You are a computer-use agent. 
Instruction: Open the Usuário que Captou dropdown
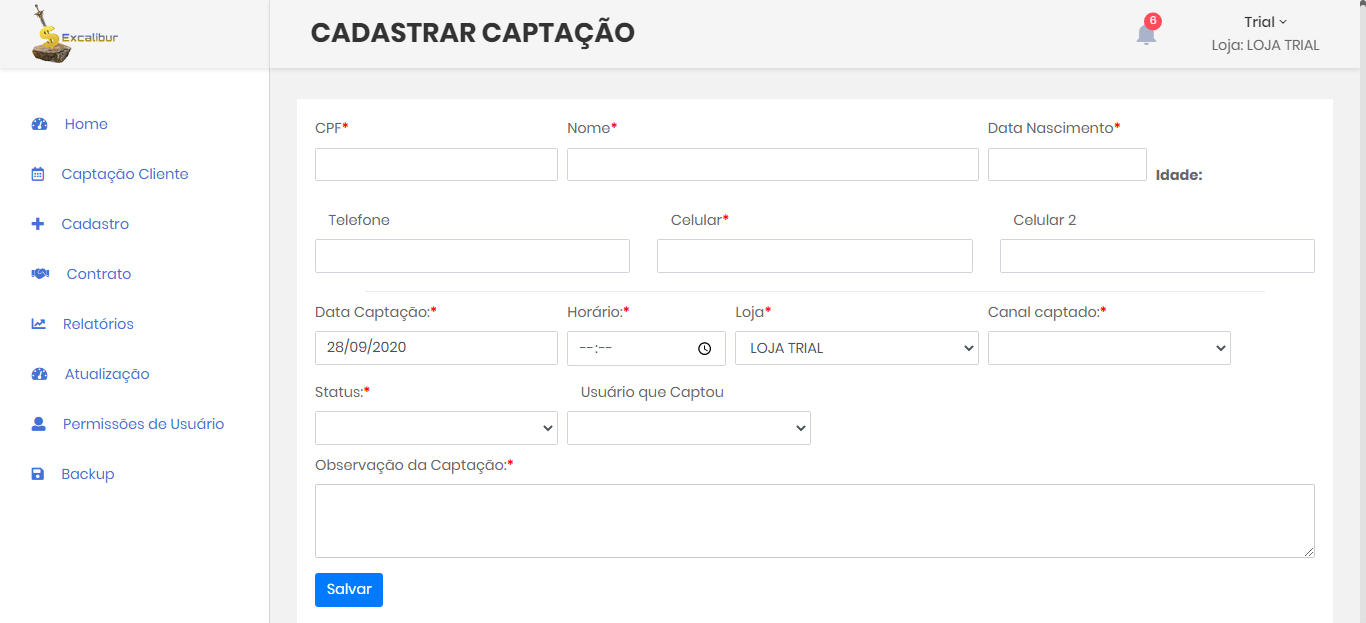tap(688, 428)
